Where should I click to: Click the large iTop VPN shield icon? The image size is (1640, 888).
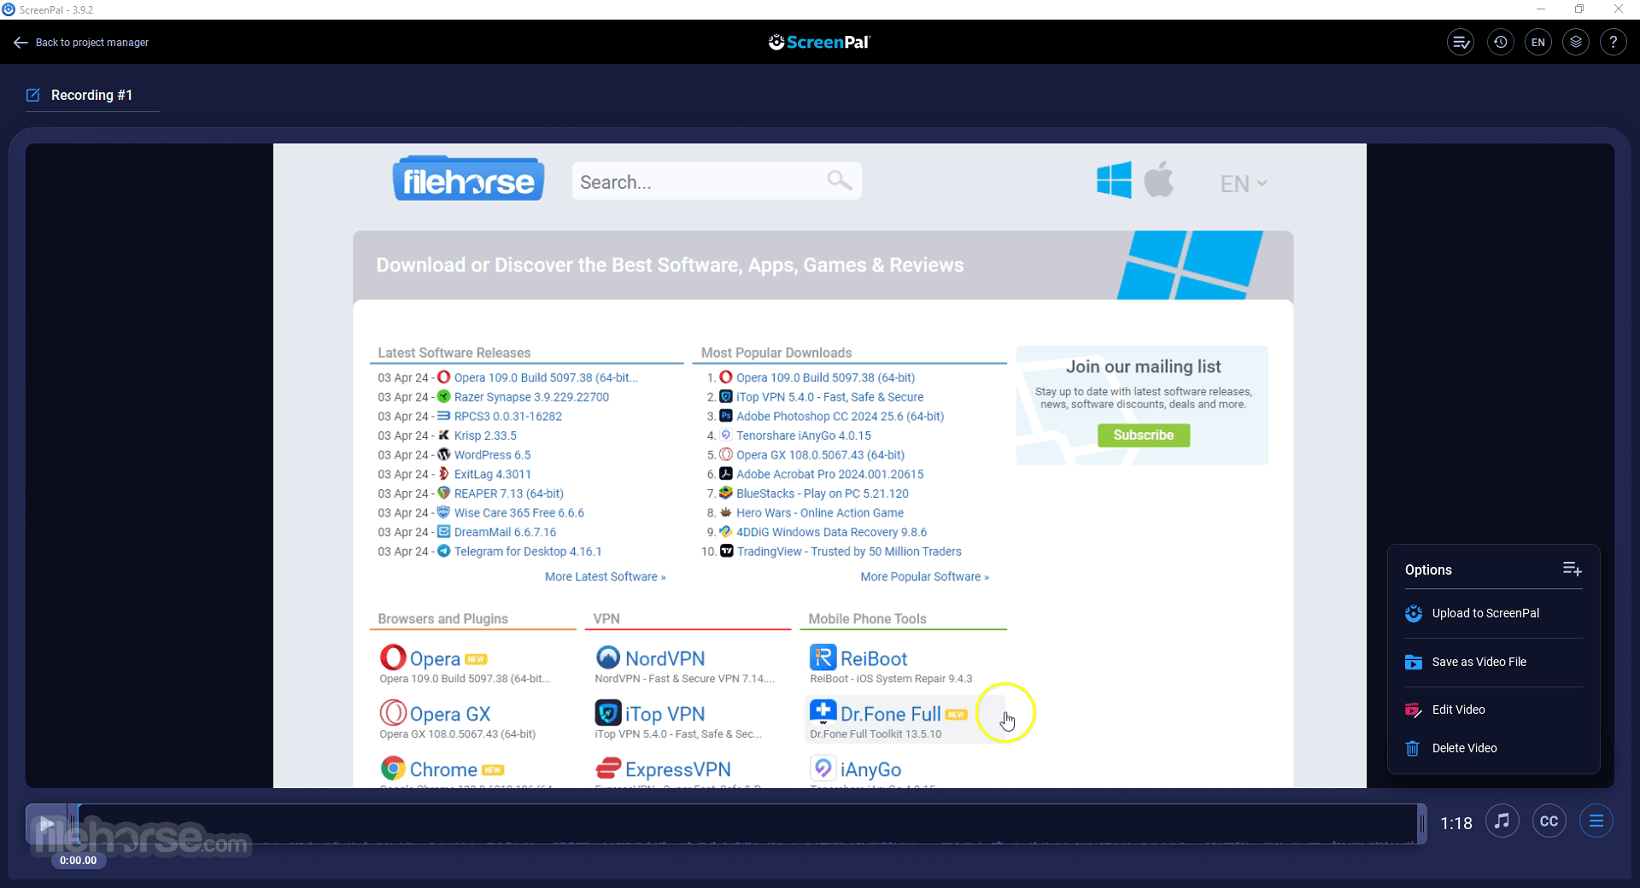tap(608, 713)
